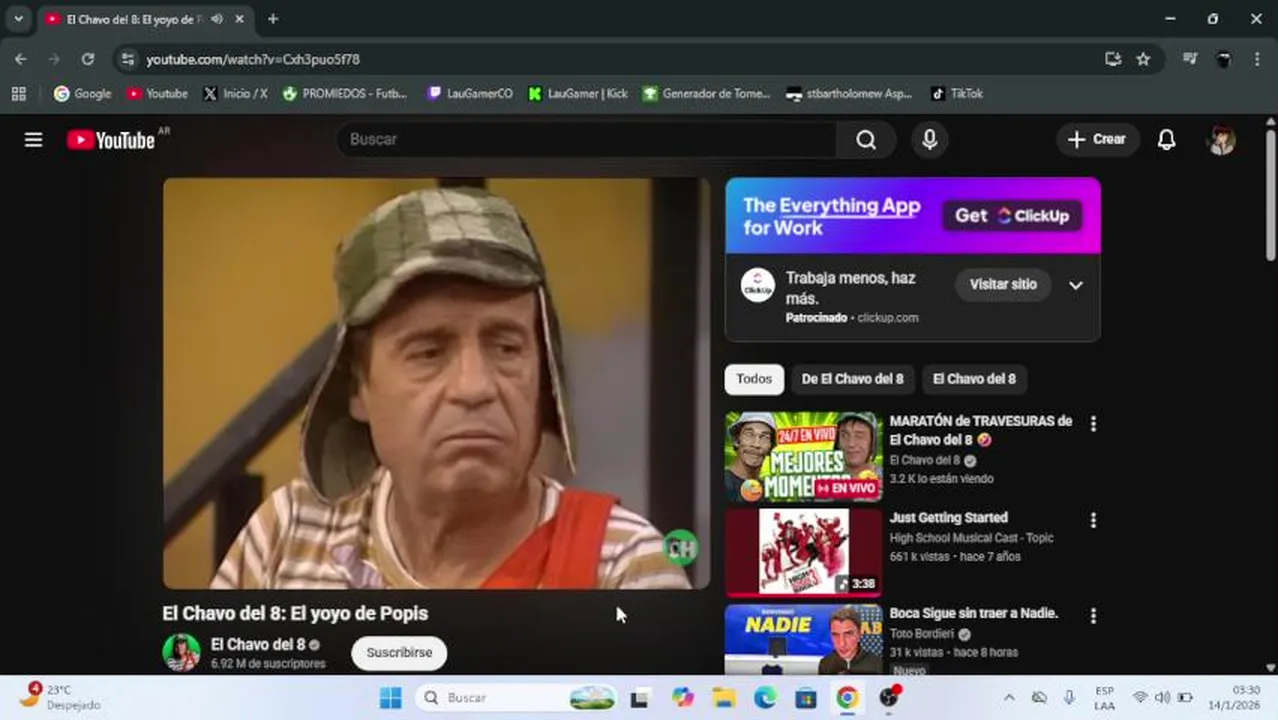Open the TikTok bookmark

[957, 93]
